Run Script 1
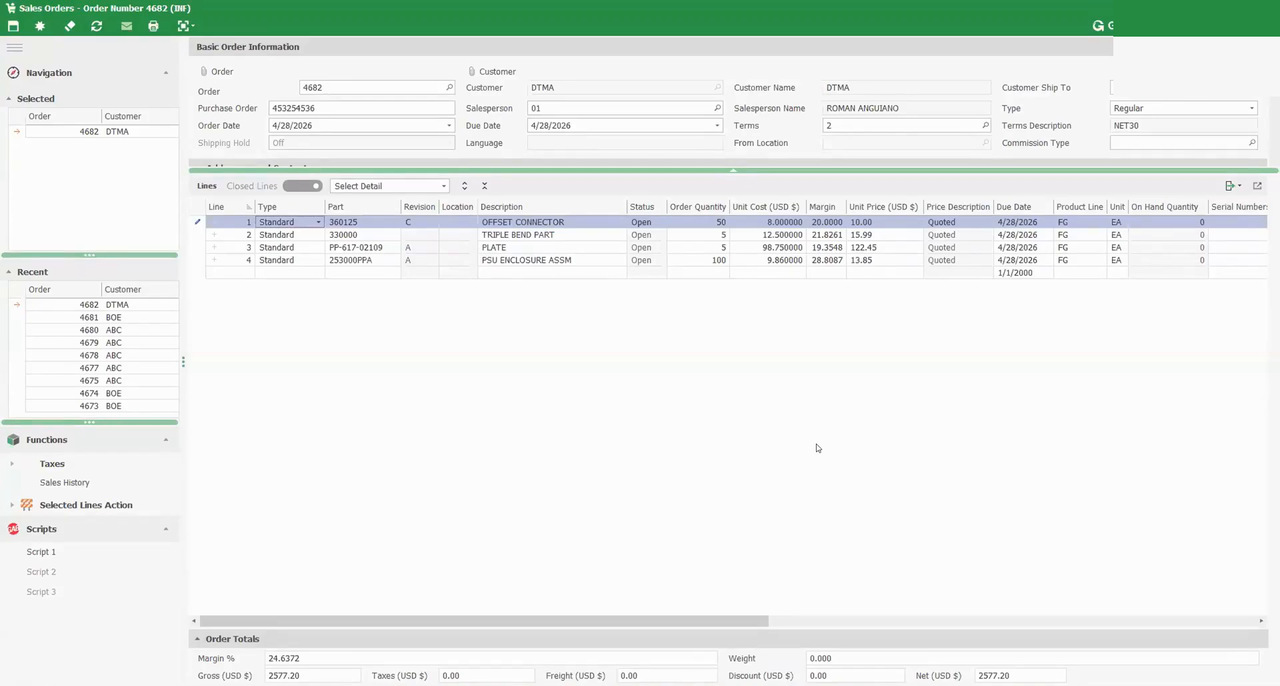The image size is (1280, 686). pyautogui.click(x=41, y=552)
